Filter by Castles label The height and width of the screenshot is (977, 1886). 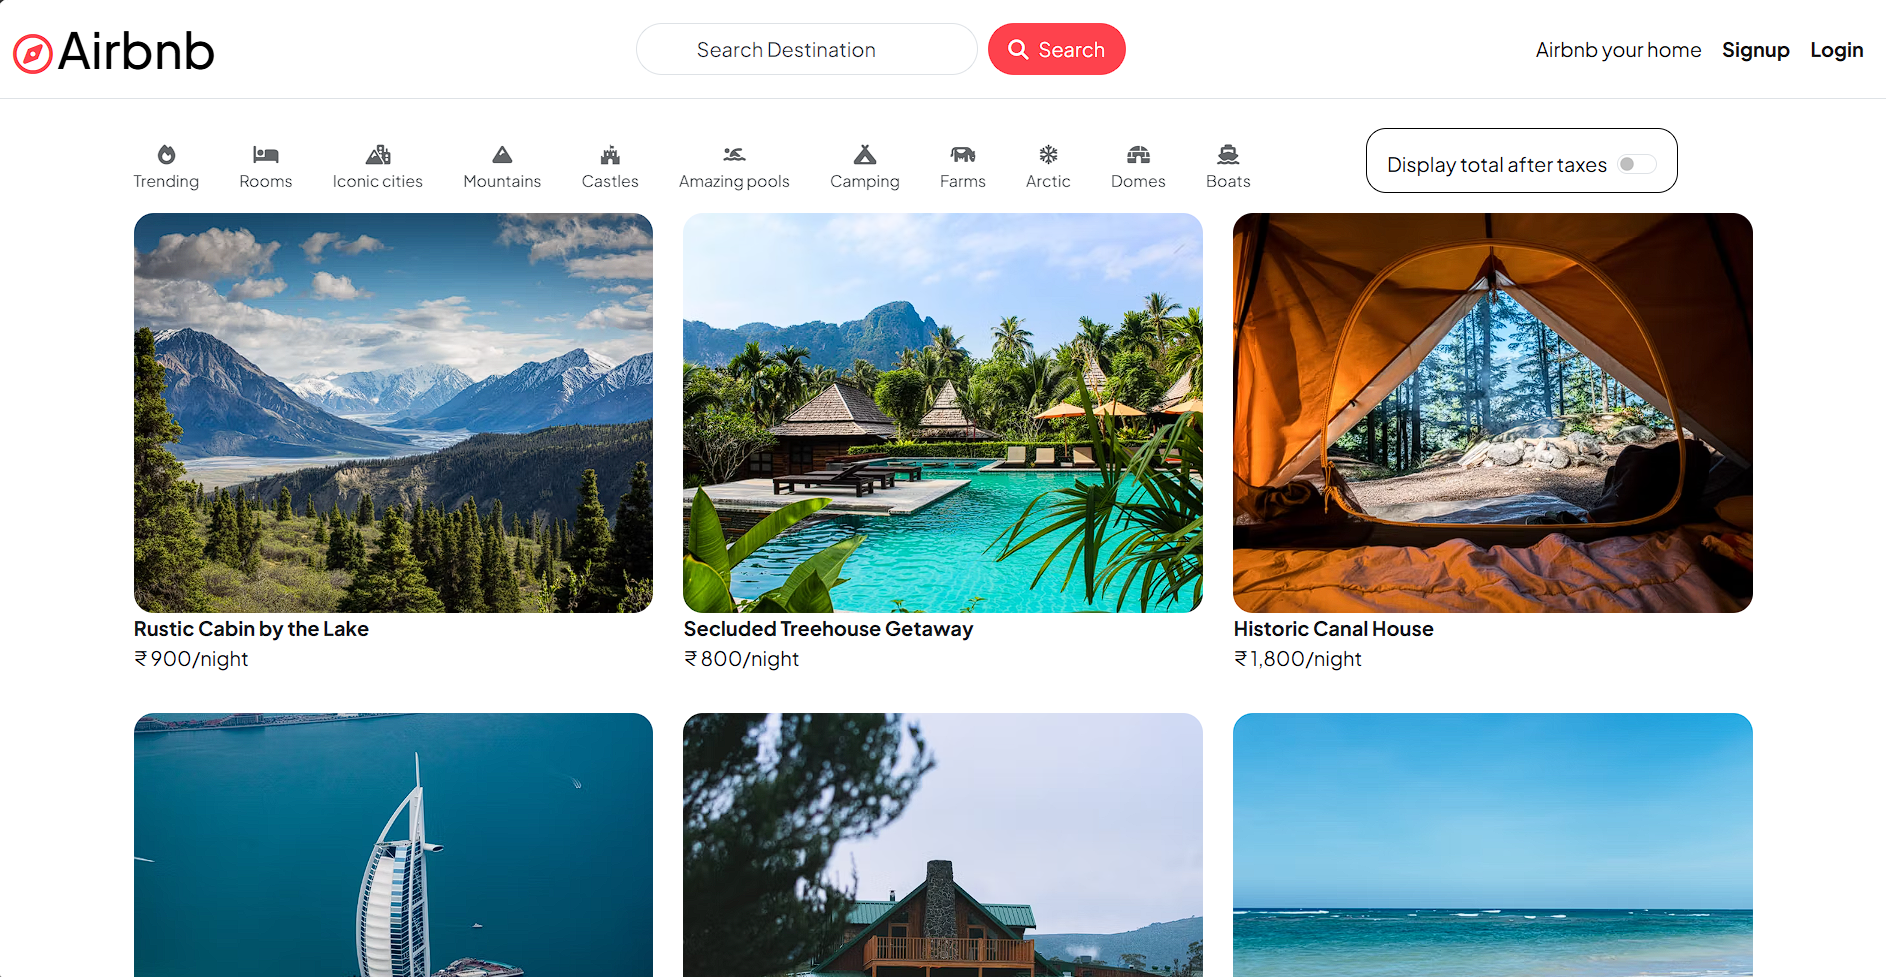pyautogui.click(x=610, y=181)
